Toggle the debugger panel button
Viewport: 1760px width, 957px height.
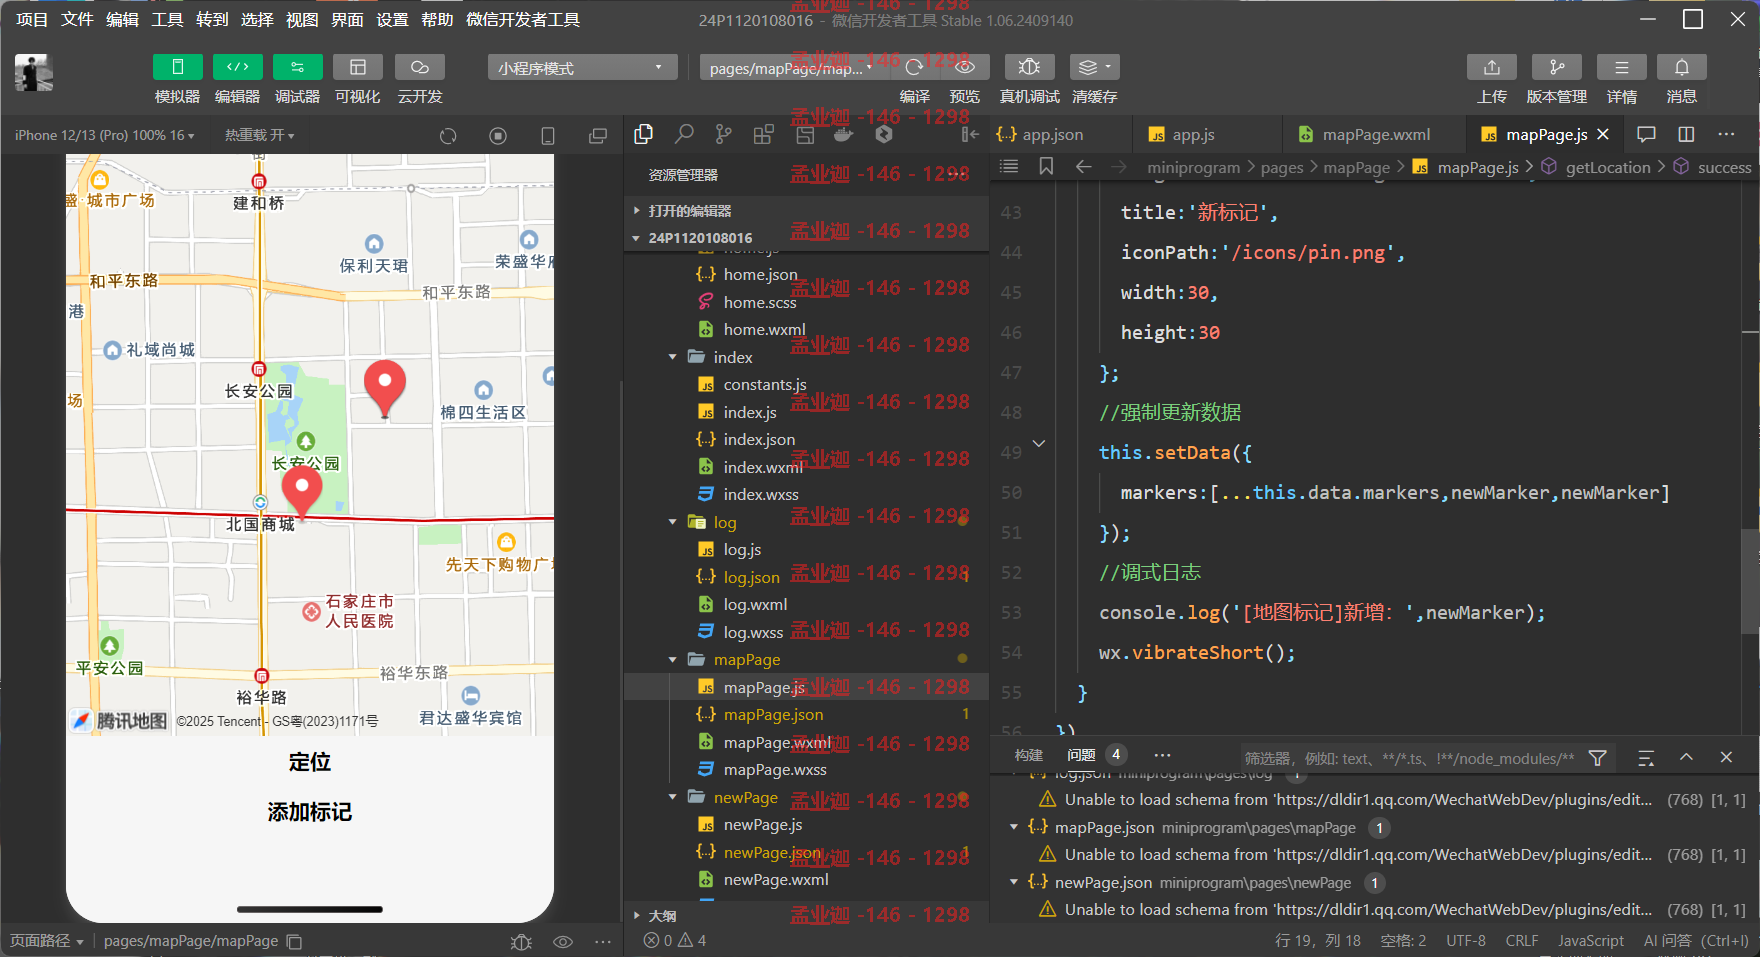pos(297,67)
